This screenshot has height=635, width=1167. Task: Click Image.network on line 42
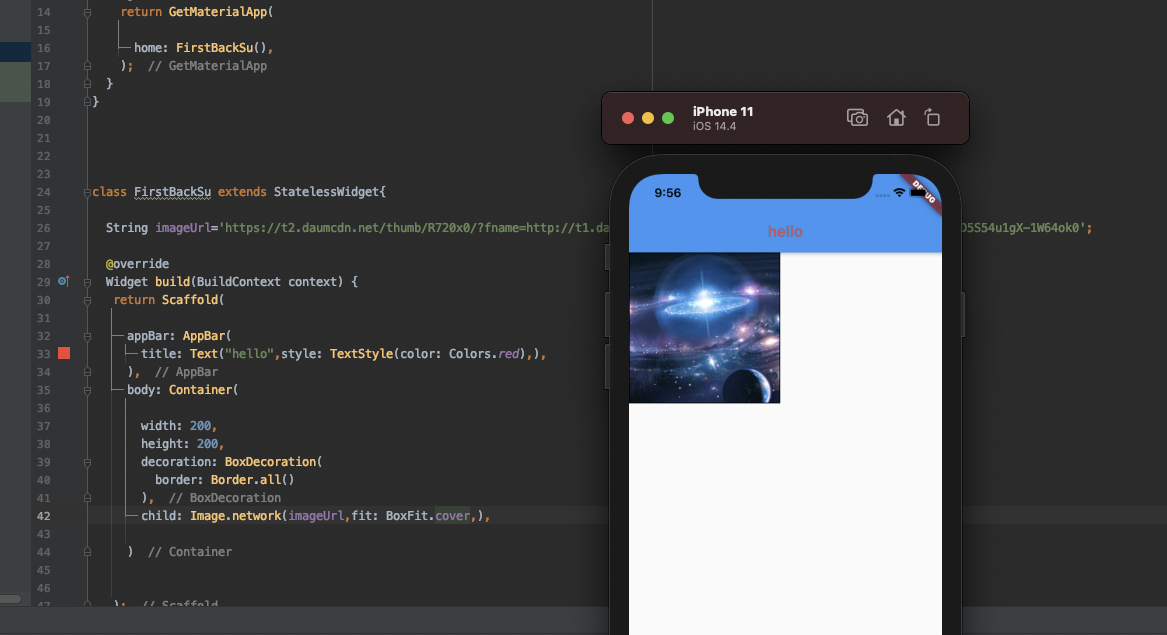(236, 515)
